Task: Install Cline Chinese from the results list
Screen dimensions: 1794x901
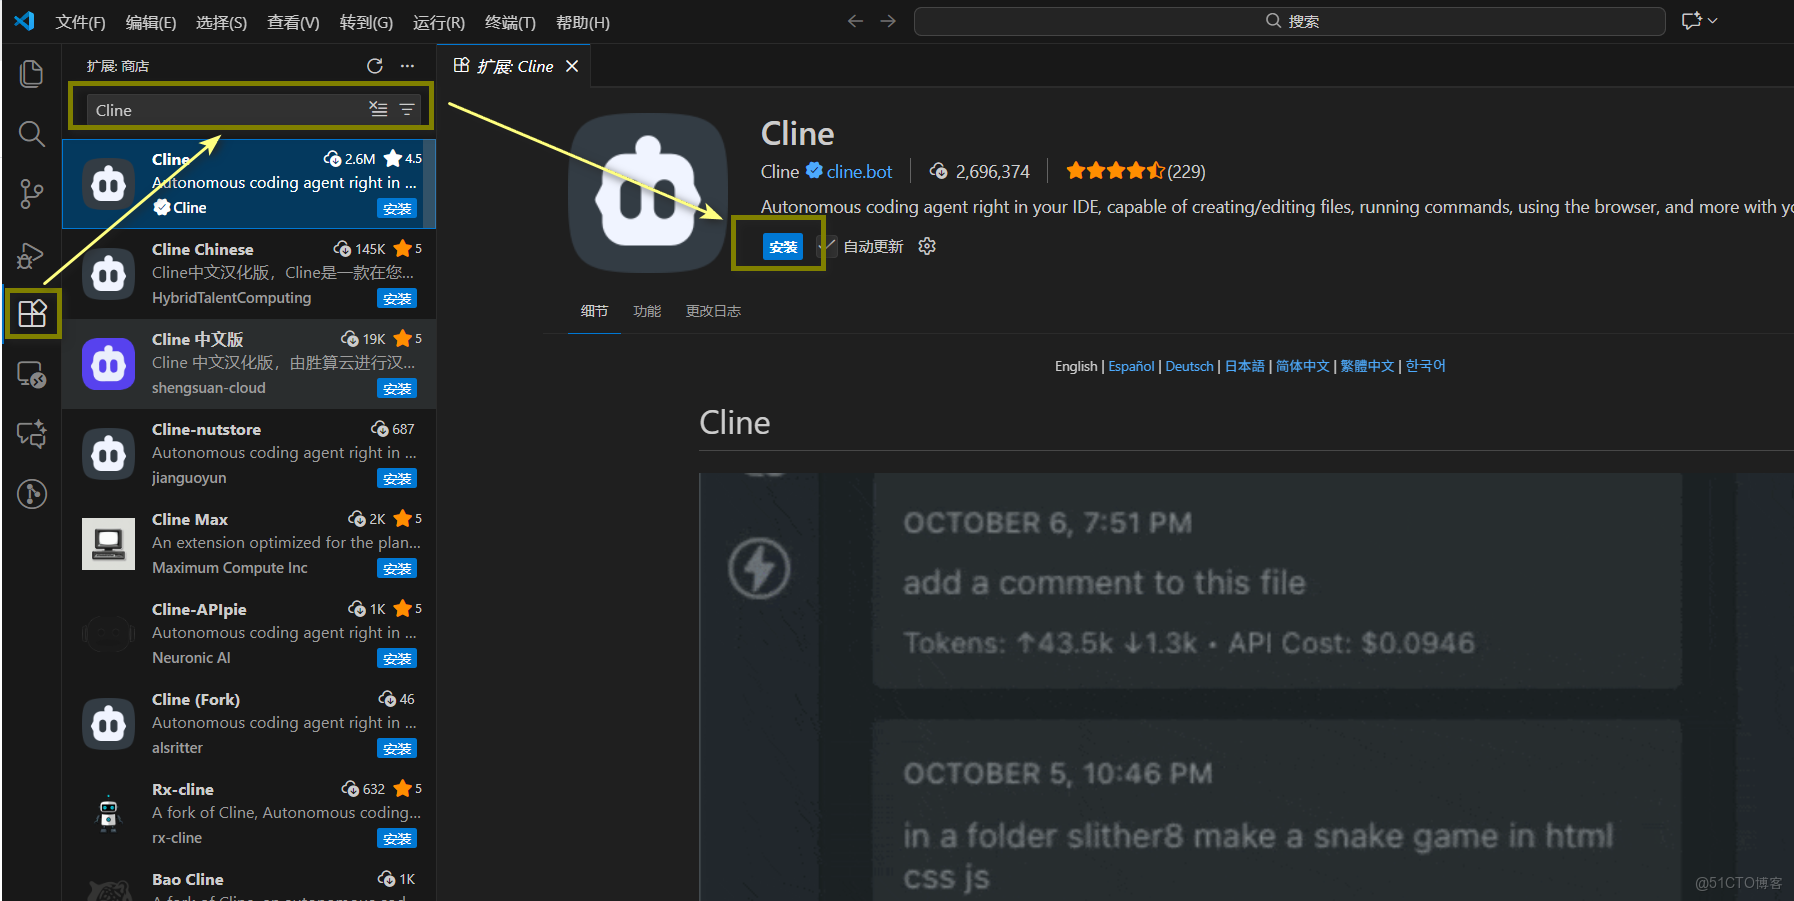Action: coord(397,298)
